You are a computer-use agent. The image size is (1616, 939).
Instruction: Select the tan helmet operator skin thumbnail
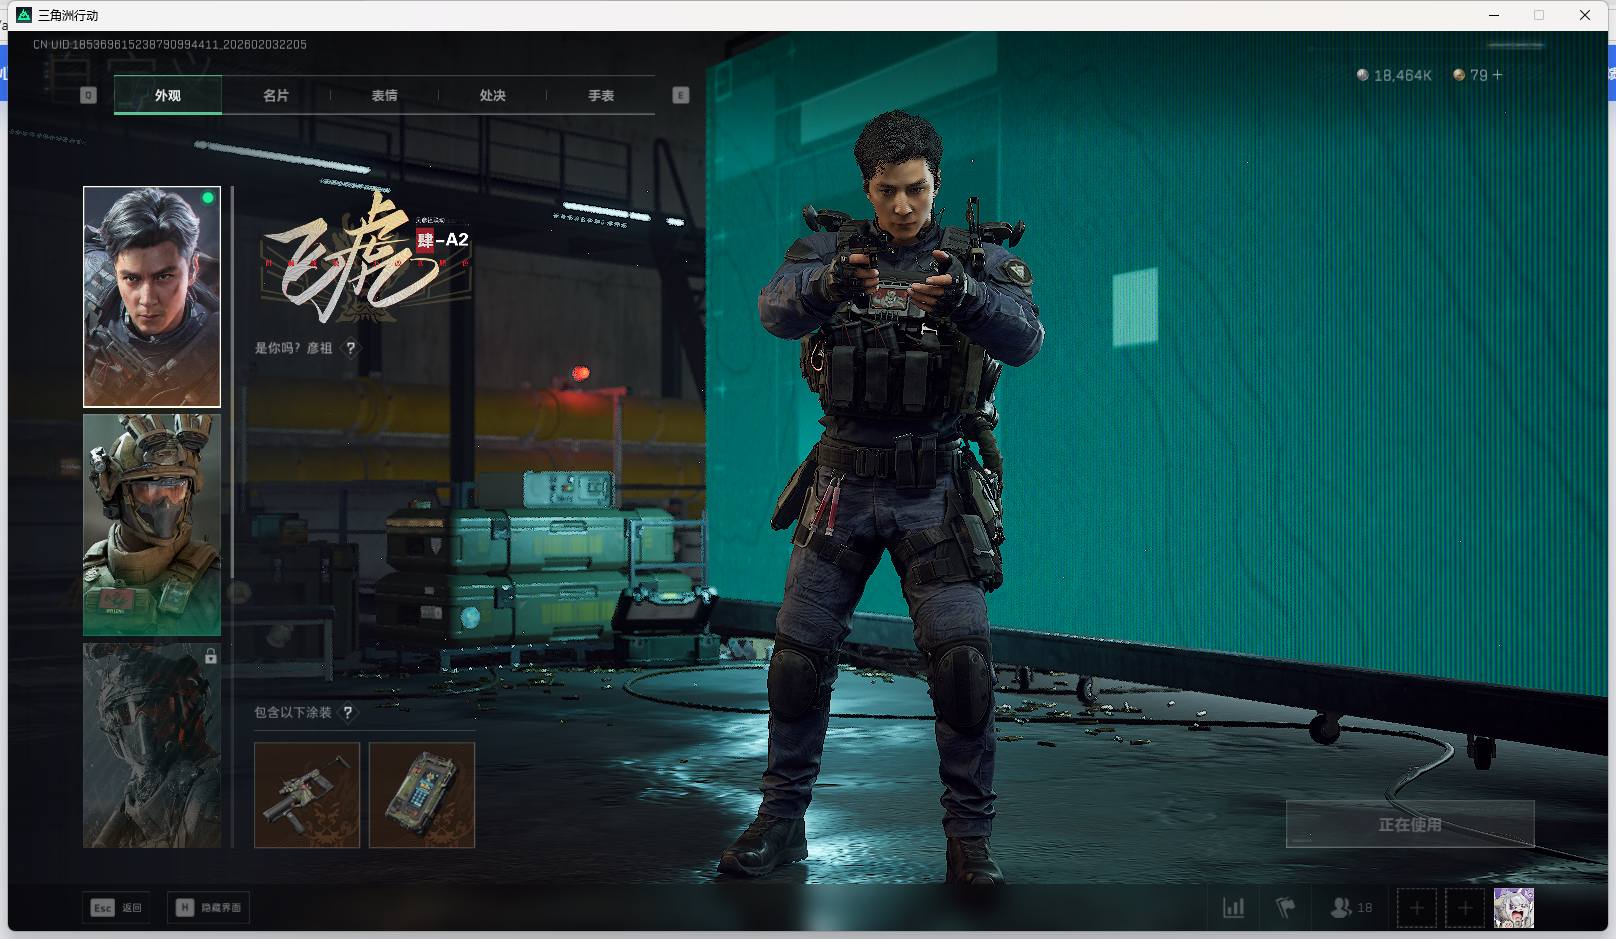pos(152,525)
